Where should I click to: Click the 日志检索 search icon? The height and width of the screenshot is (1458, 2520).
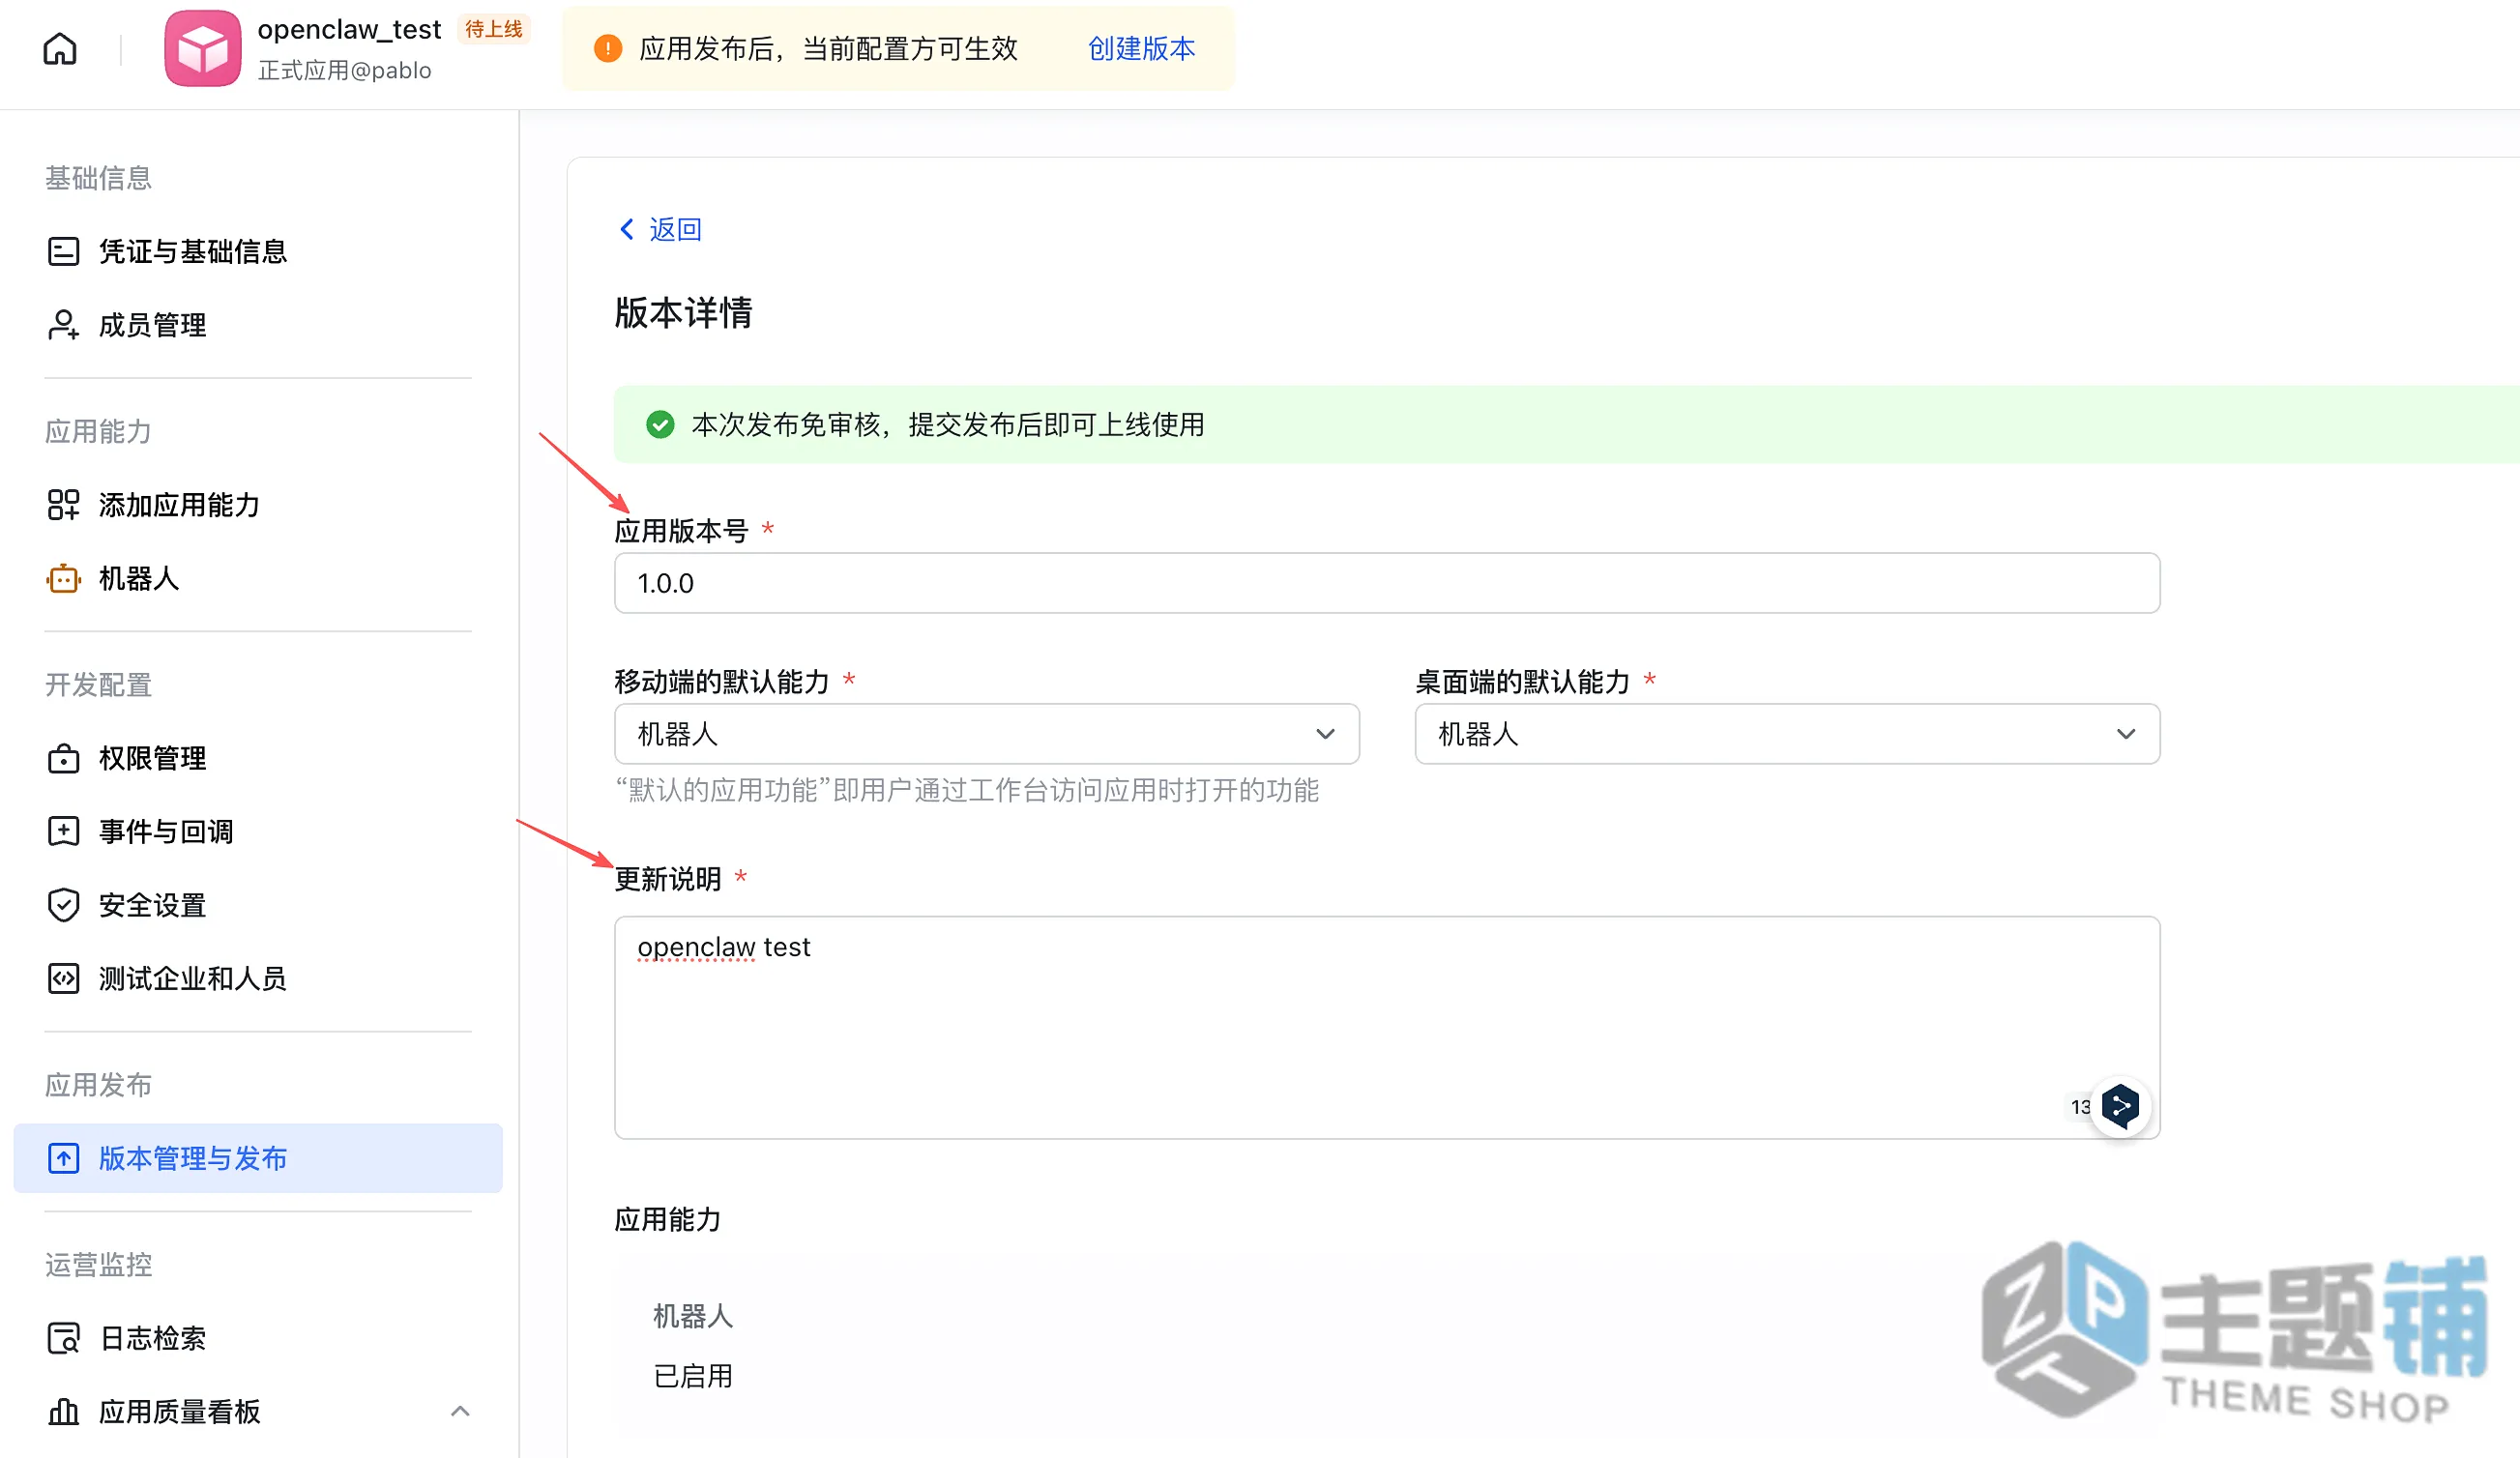coord(63,1338)
